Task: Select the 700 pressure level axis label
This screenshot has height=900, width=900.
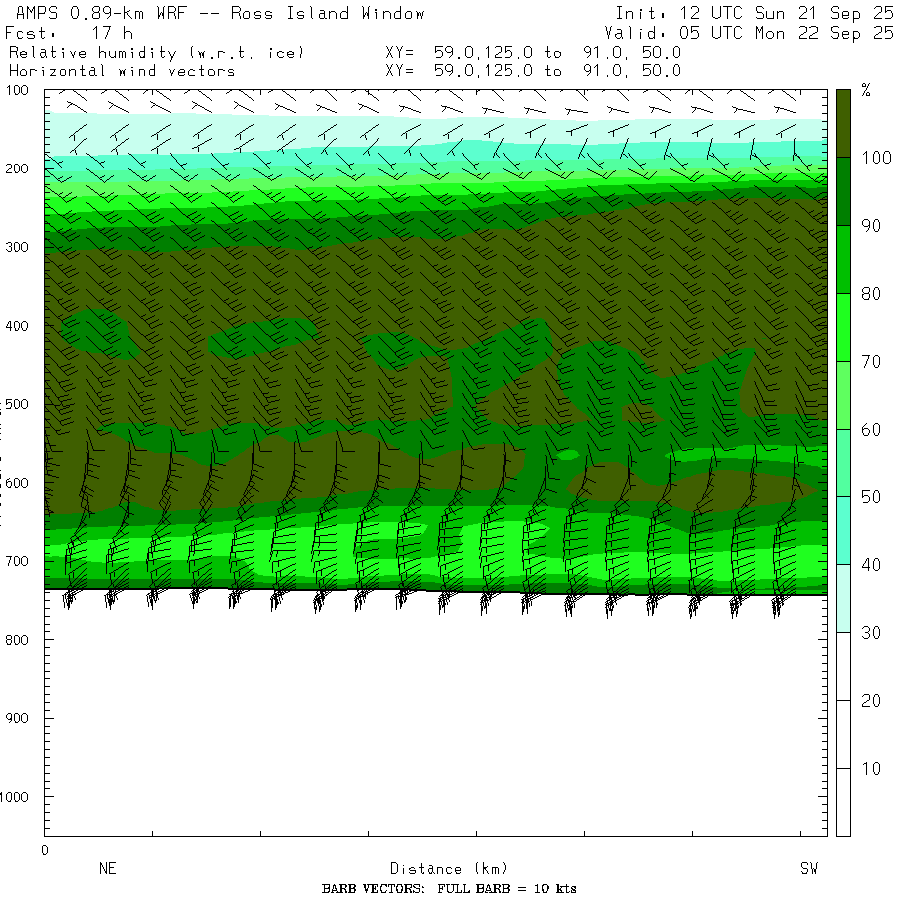Action: (x=17, y=561)
